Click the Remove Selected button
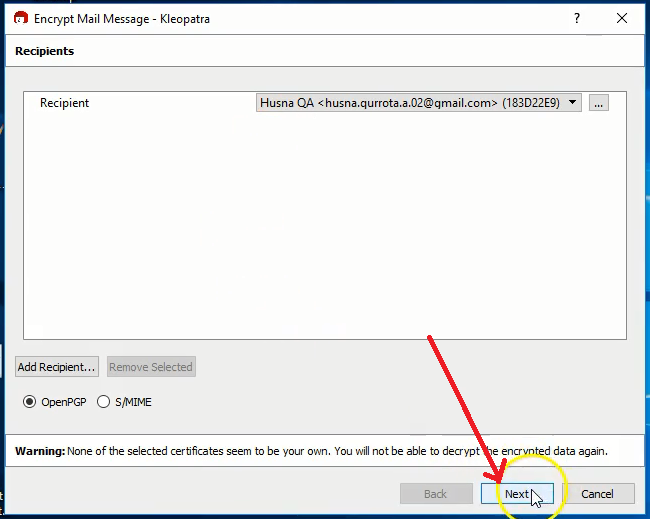Viewport: 650px width, 519px height. point(151,366)
